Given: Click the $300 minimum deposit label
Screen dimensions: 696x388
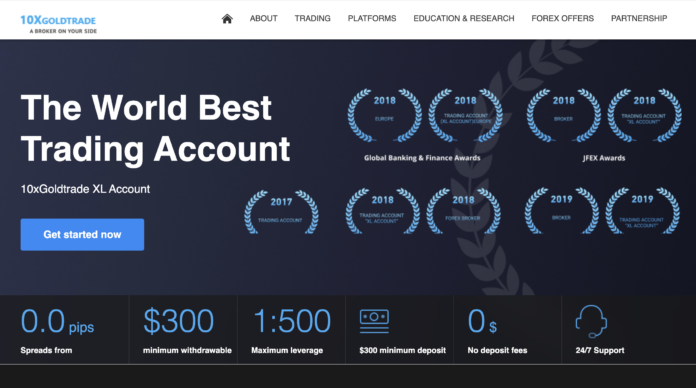Looking at the screenshot, I should pos(403,350).
